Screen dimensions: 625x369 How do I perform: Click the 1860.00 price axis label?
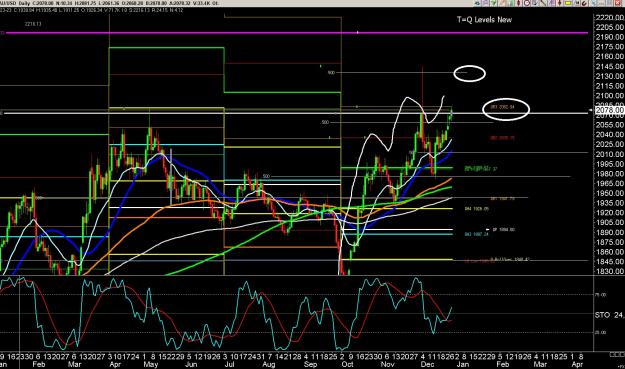click(x=609, y=252)
